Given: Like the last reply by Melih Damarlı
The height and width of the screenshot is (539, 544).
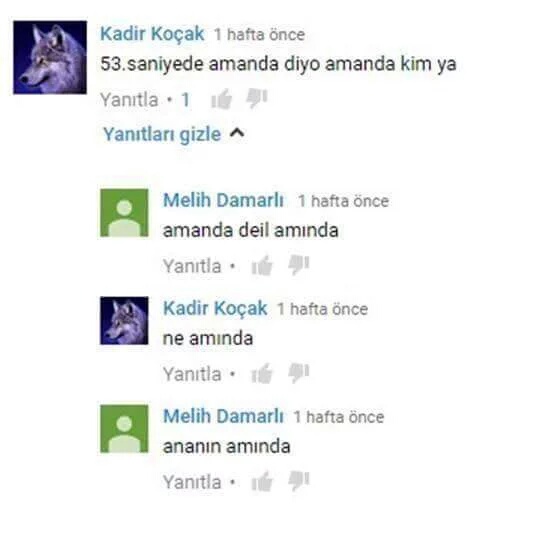Looking at the screenshot, I should coord(262,481).
